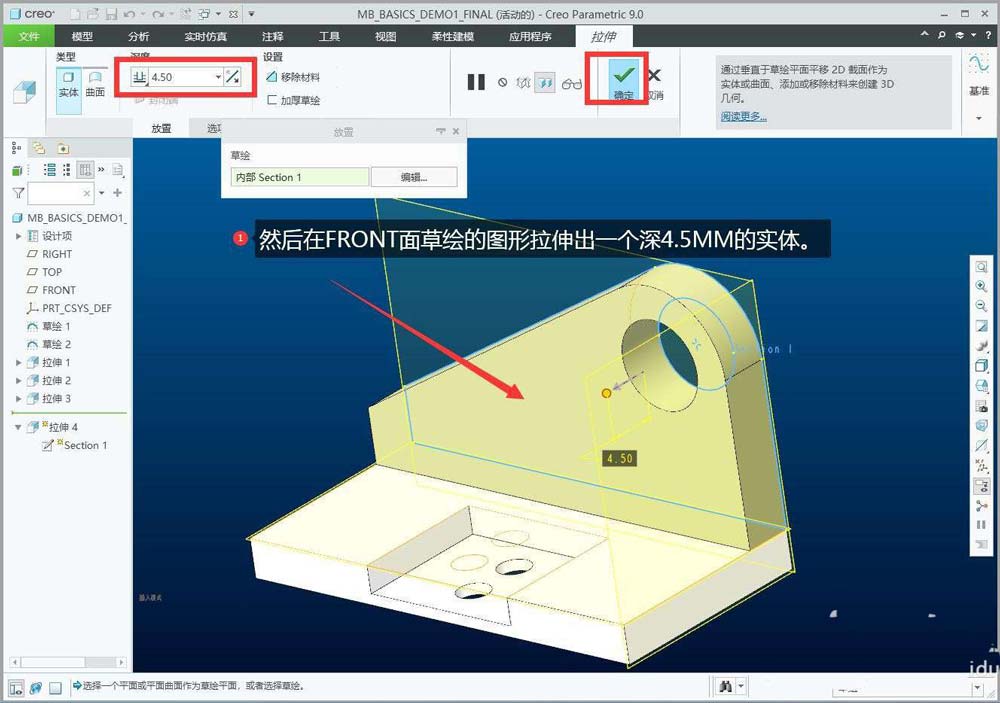Expand the 基准 datum dropdown
Screen dimensions: 1000x703
(x=979, y=118)
